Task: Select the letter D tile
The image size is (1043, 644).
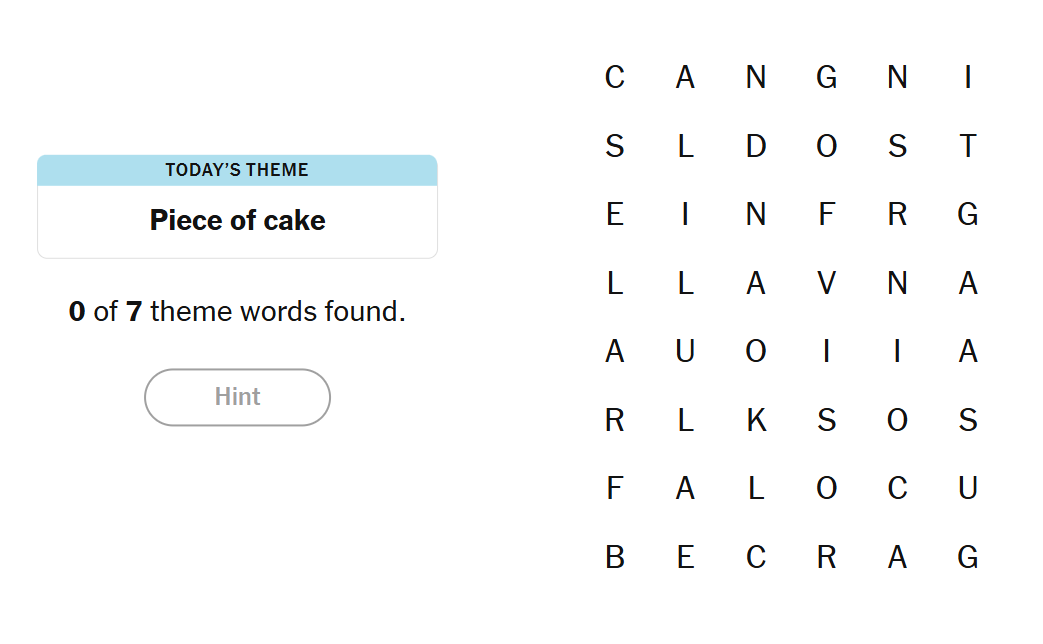Action: [756, 146]
